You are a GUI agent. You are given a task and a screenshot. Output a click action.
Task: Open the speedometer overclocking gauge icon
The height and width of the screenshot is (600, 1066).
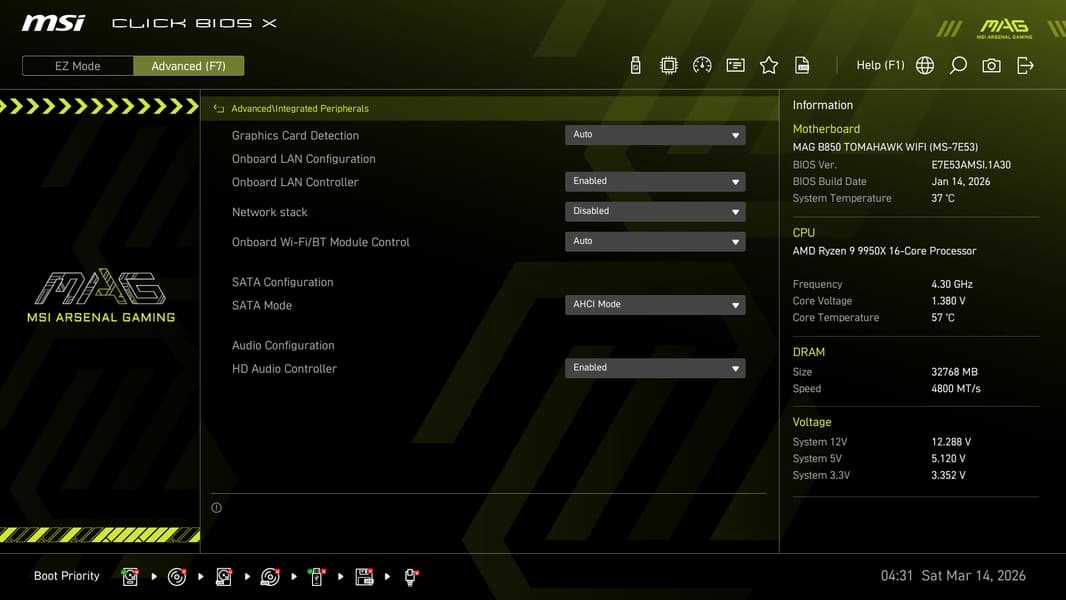click(702, 65)
